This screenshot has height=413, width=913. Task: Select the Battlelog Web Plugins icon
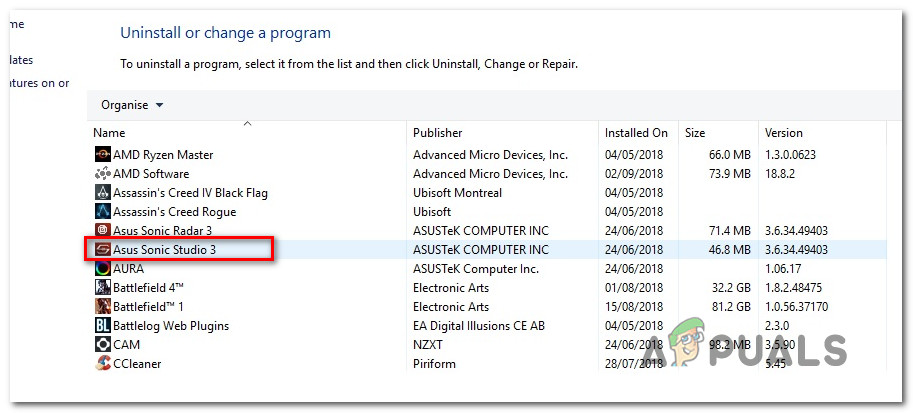(x=102, y=326)
